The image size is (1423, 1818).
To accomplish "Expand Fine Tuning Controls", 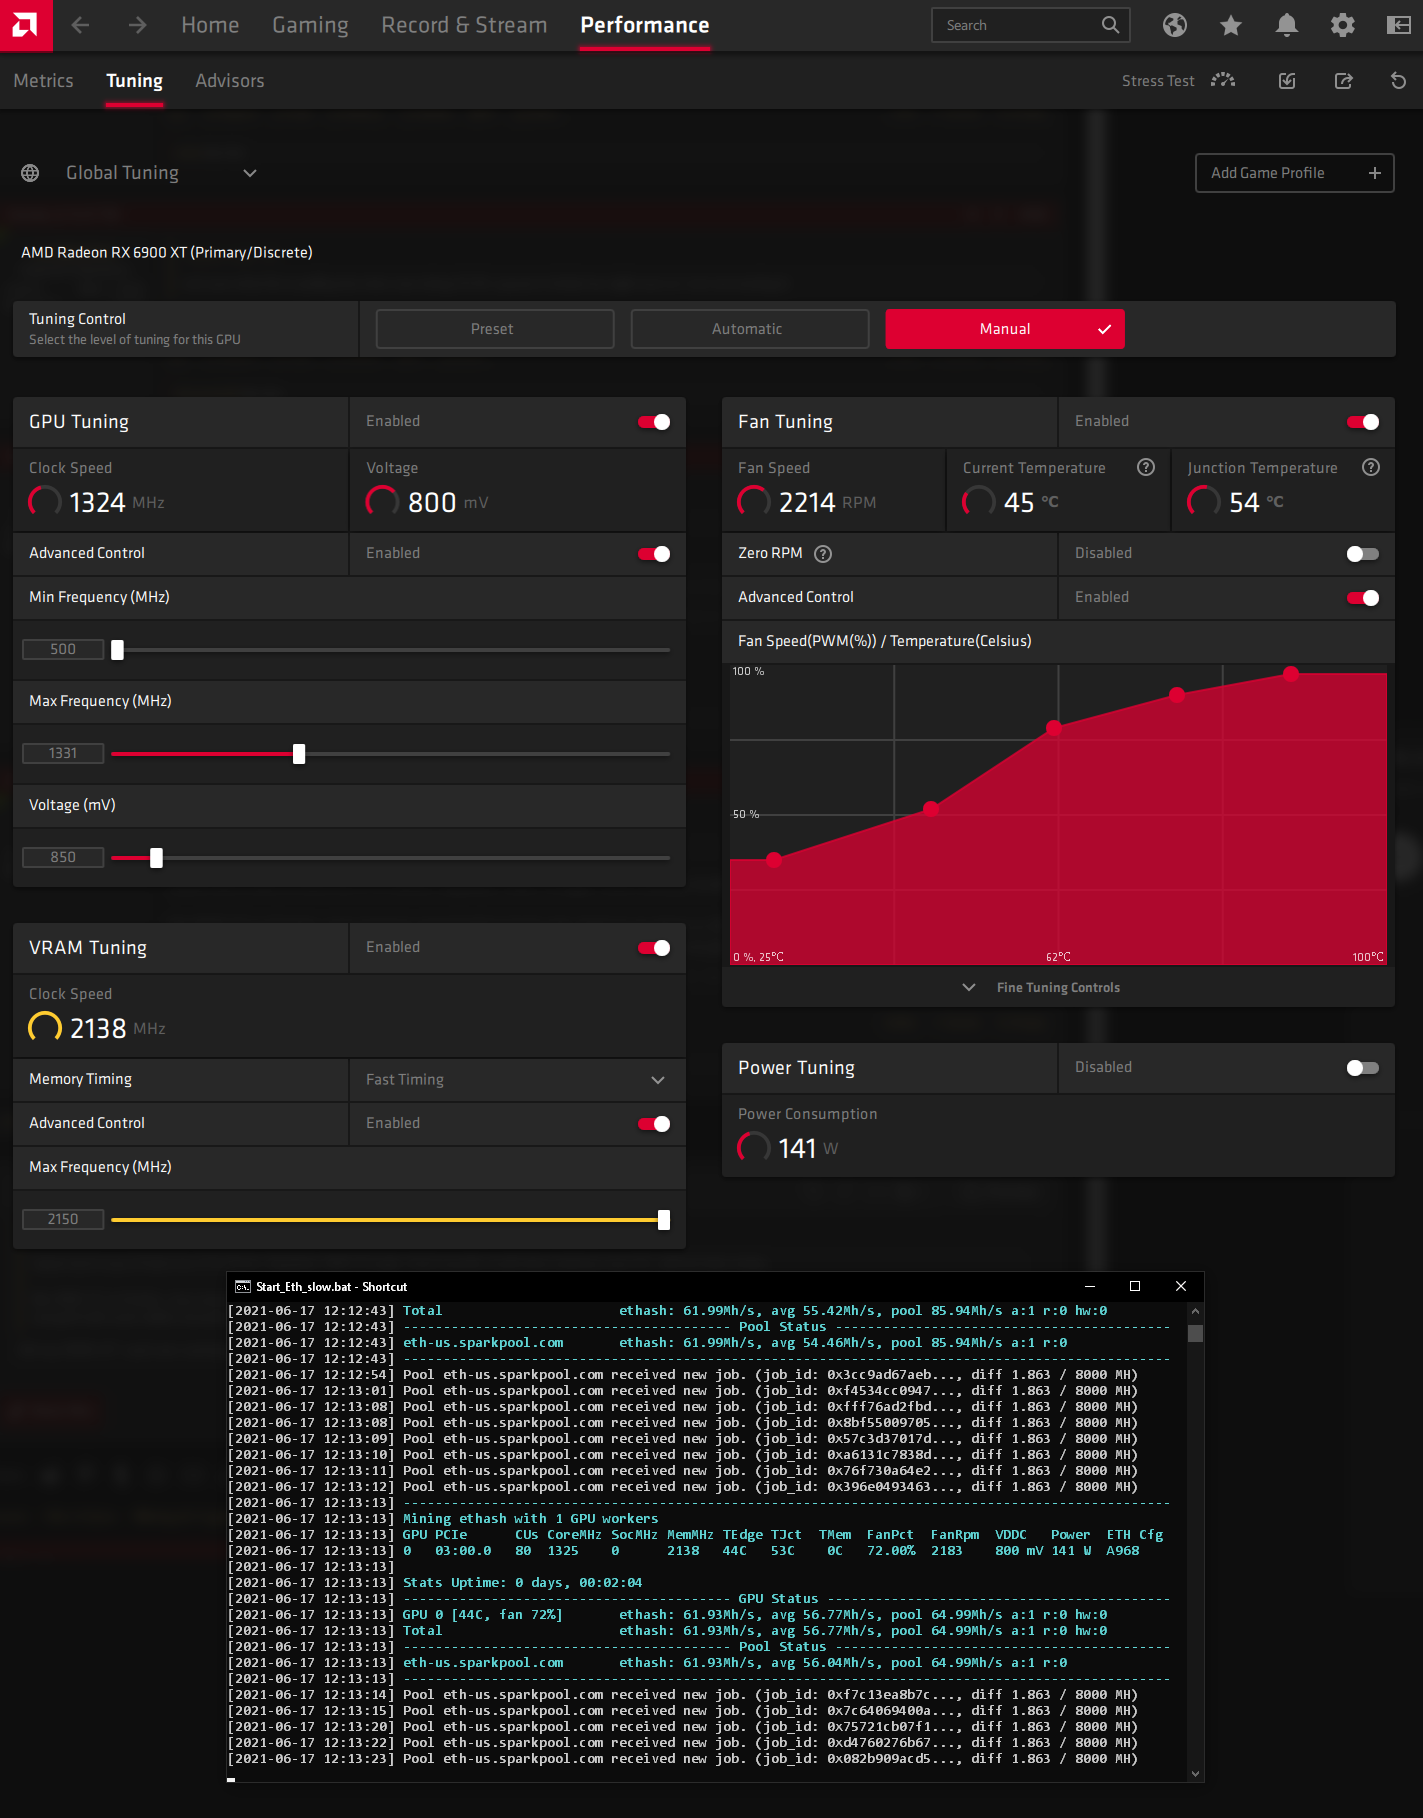I will click(1058, 988).
